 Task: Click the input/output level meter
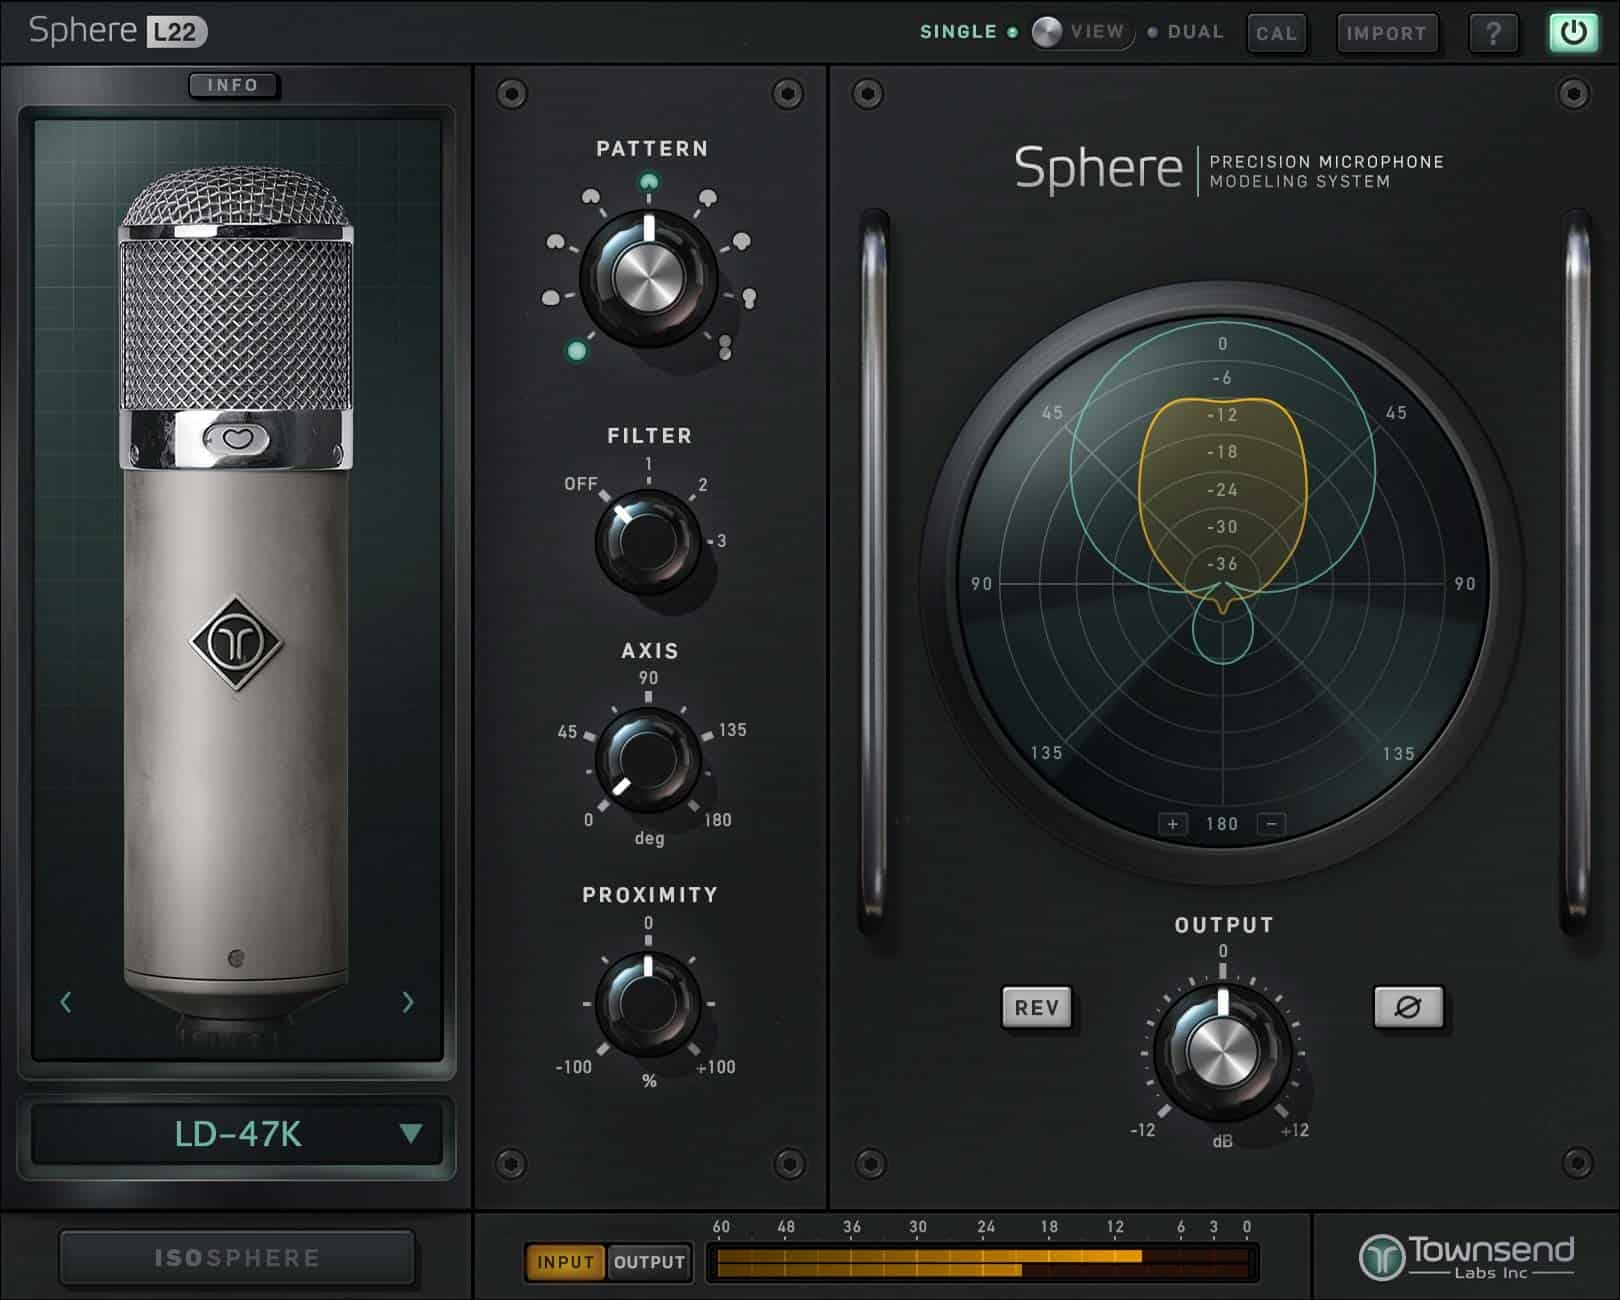(x=984, y=1262)
